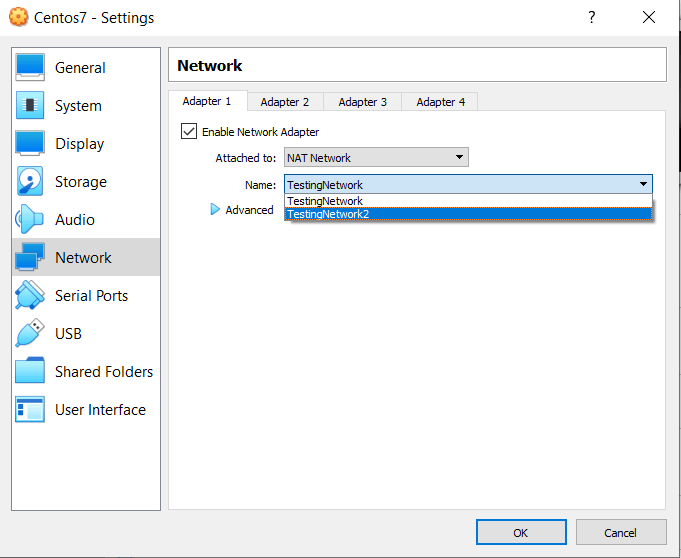
Task: Open the Shared Folders folder icon
Action: [x=30, y=371]
